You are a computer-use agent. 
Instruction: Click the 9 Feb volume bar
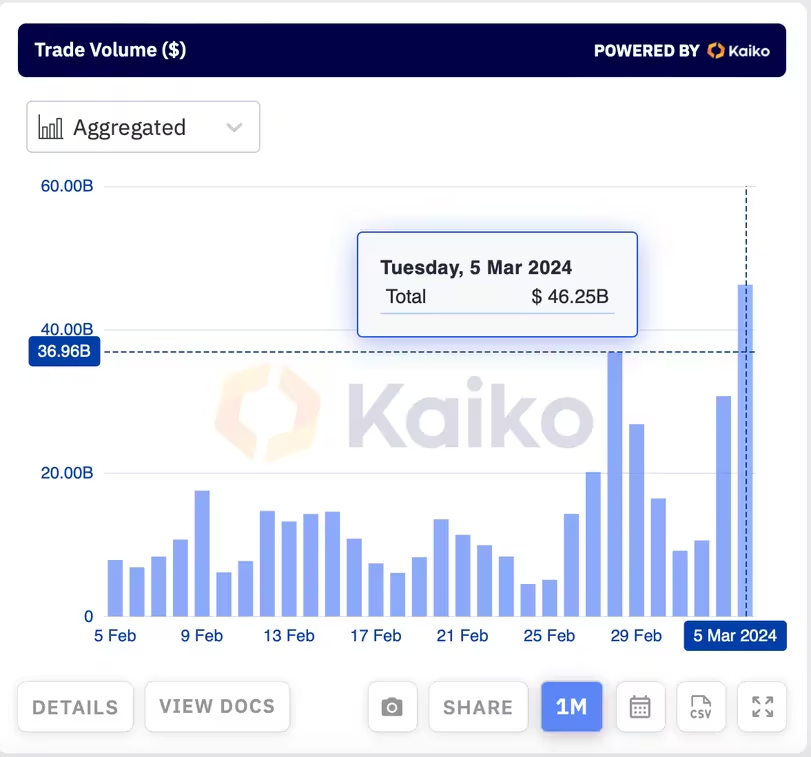(x=202, y=553)
